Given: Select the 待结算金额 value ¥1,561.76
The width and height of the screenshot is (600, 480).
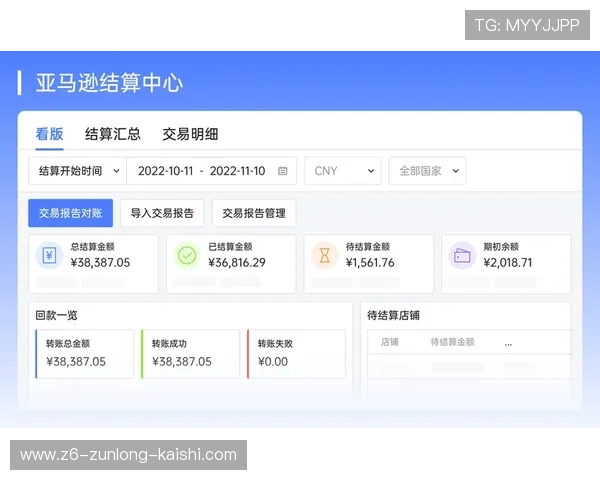Looking at the screenshot, I should [370, 263].
